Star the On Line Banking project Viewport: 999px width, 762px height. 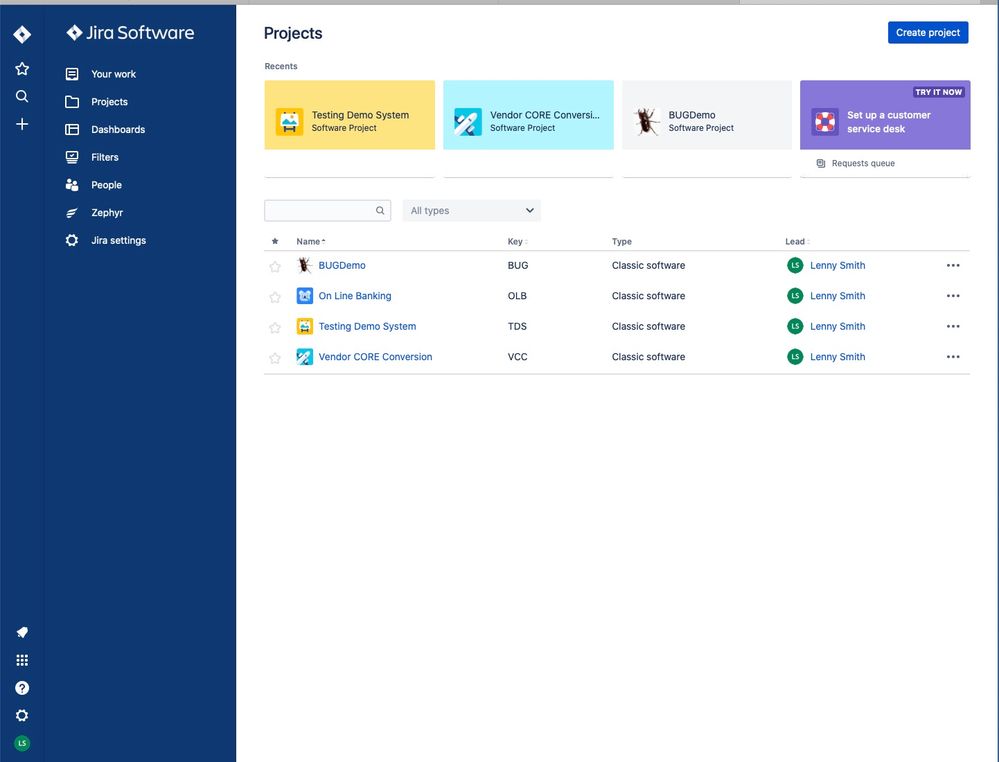coord(275,297)
